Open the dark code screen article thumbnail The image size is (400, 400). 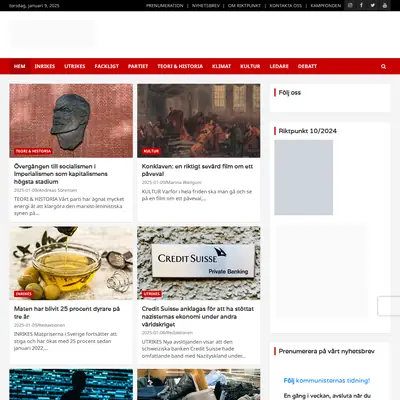tap(71, 384)
